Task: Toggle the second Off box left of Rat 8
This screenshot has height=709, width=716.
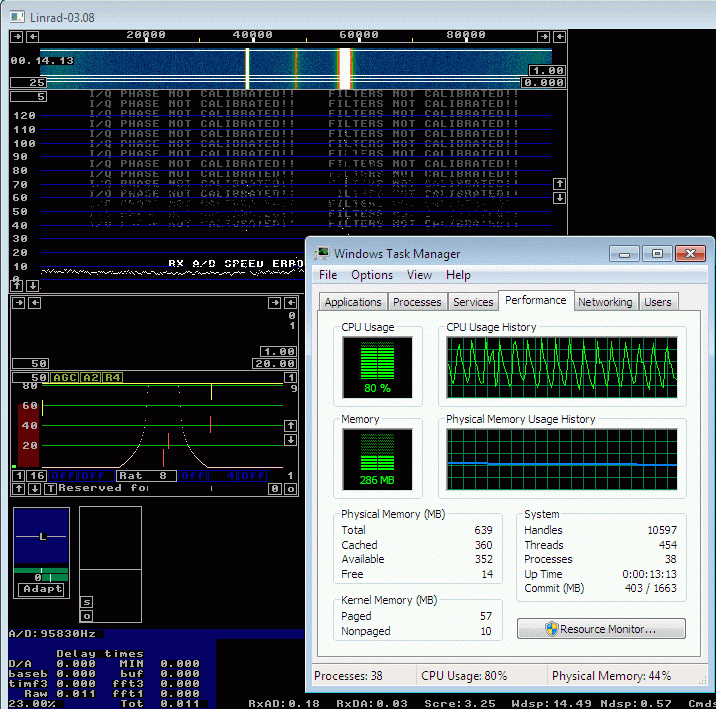Action: 96,476
